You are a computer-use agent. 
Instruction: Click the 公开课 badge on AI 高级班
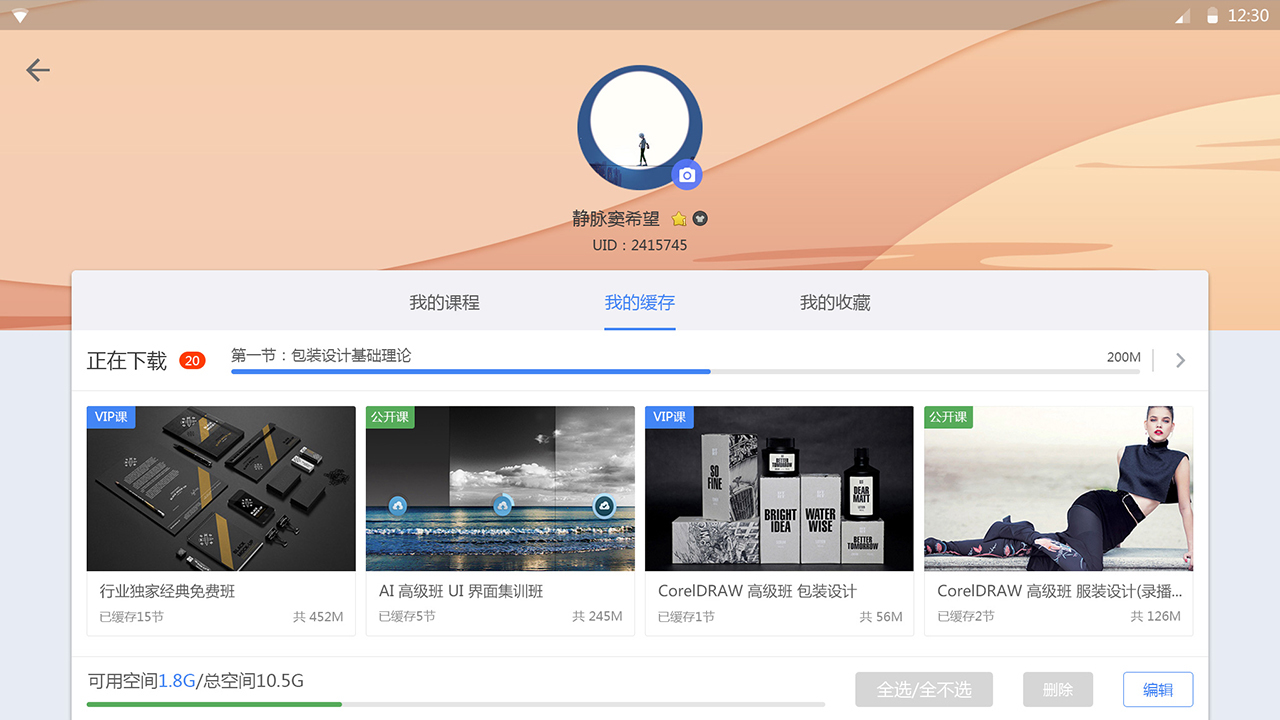[x=390, y=417]
